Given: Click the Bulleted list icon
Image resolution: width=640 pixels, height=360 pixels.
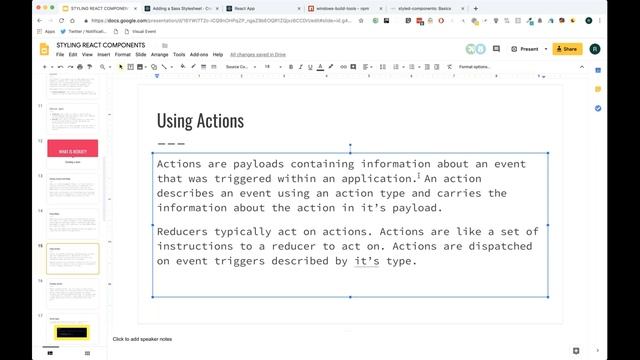Looking at the screenshot, I should [x=411, y=67].
